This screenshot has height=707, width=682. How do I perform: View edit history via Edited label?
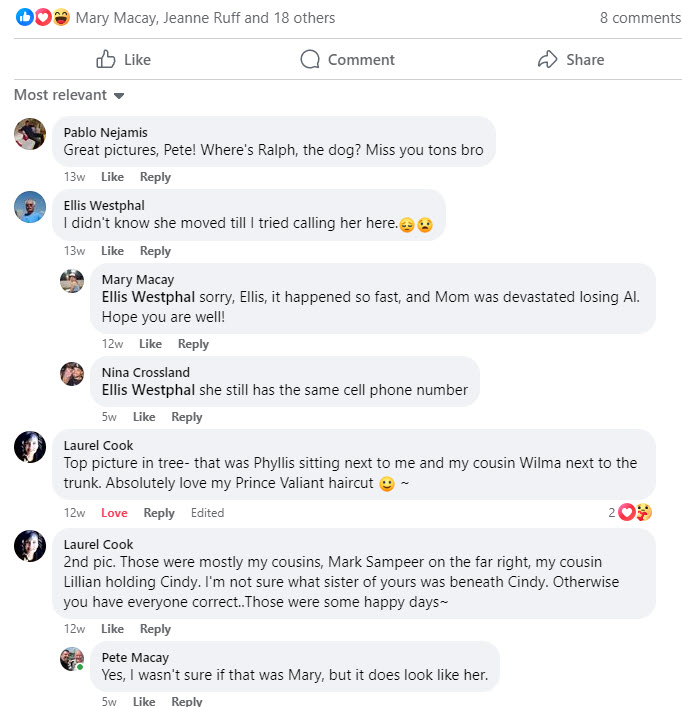[207, 513]
